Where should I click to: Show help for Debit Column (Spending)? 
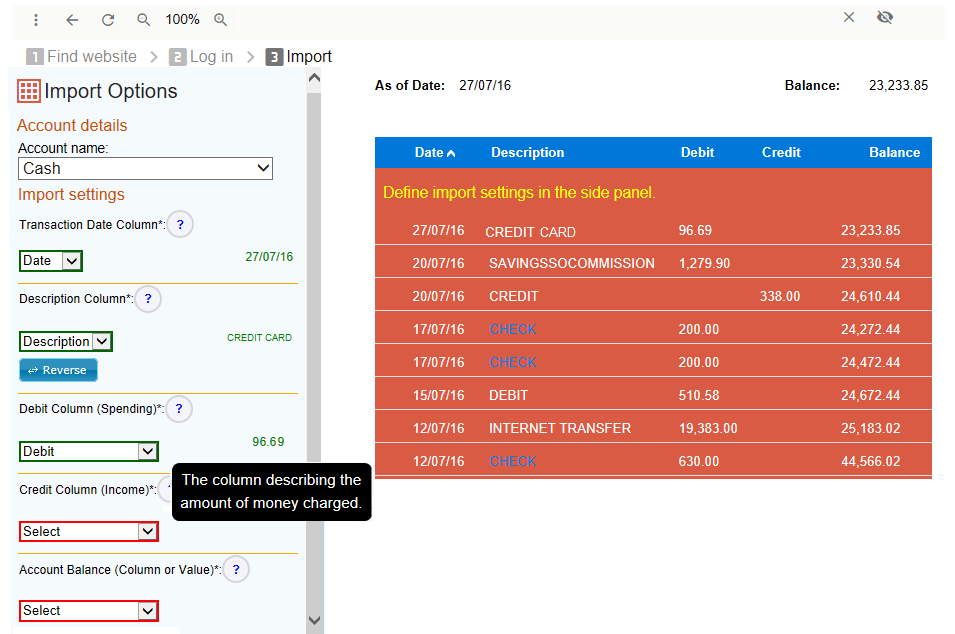(x=179, y=409)
